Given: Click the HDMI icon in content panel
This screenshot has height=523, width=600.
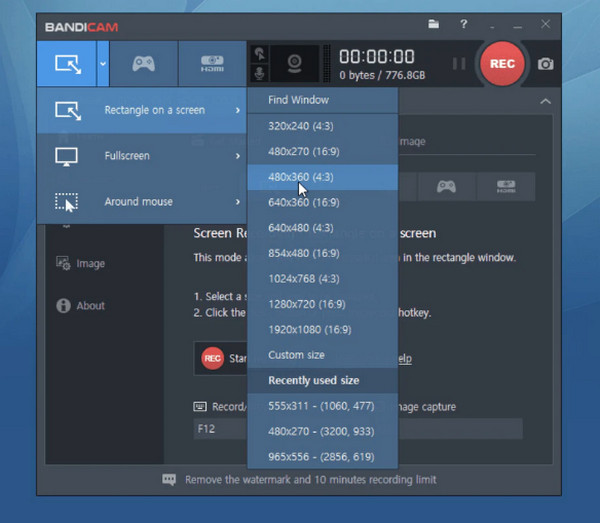Looking at the screenshot, I should [x=506, y=187].
